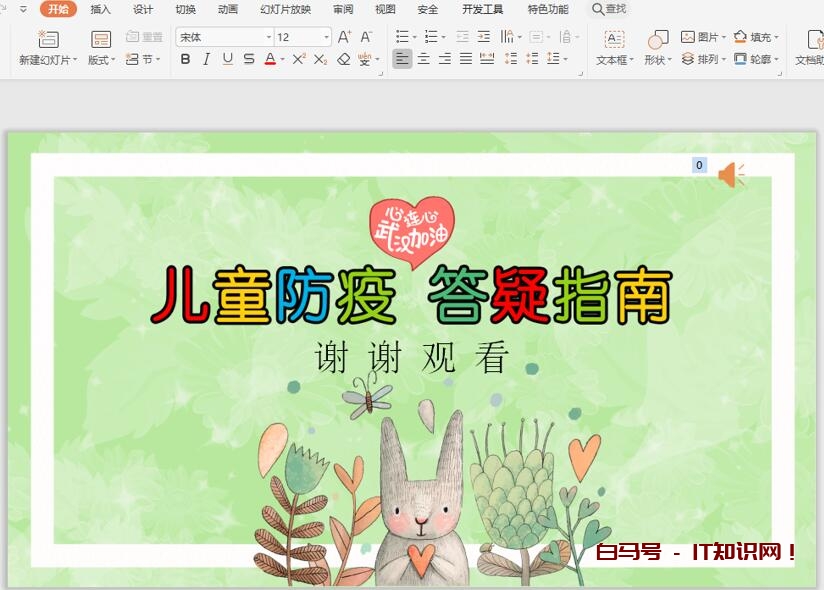Toggle underline formatting
This screenshot has height=590, width=824.
227,60
